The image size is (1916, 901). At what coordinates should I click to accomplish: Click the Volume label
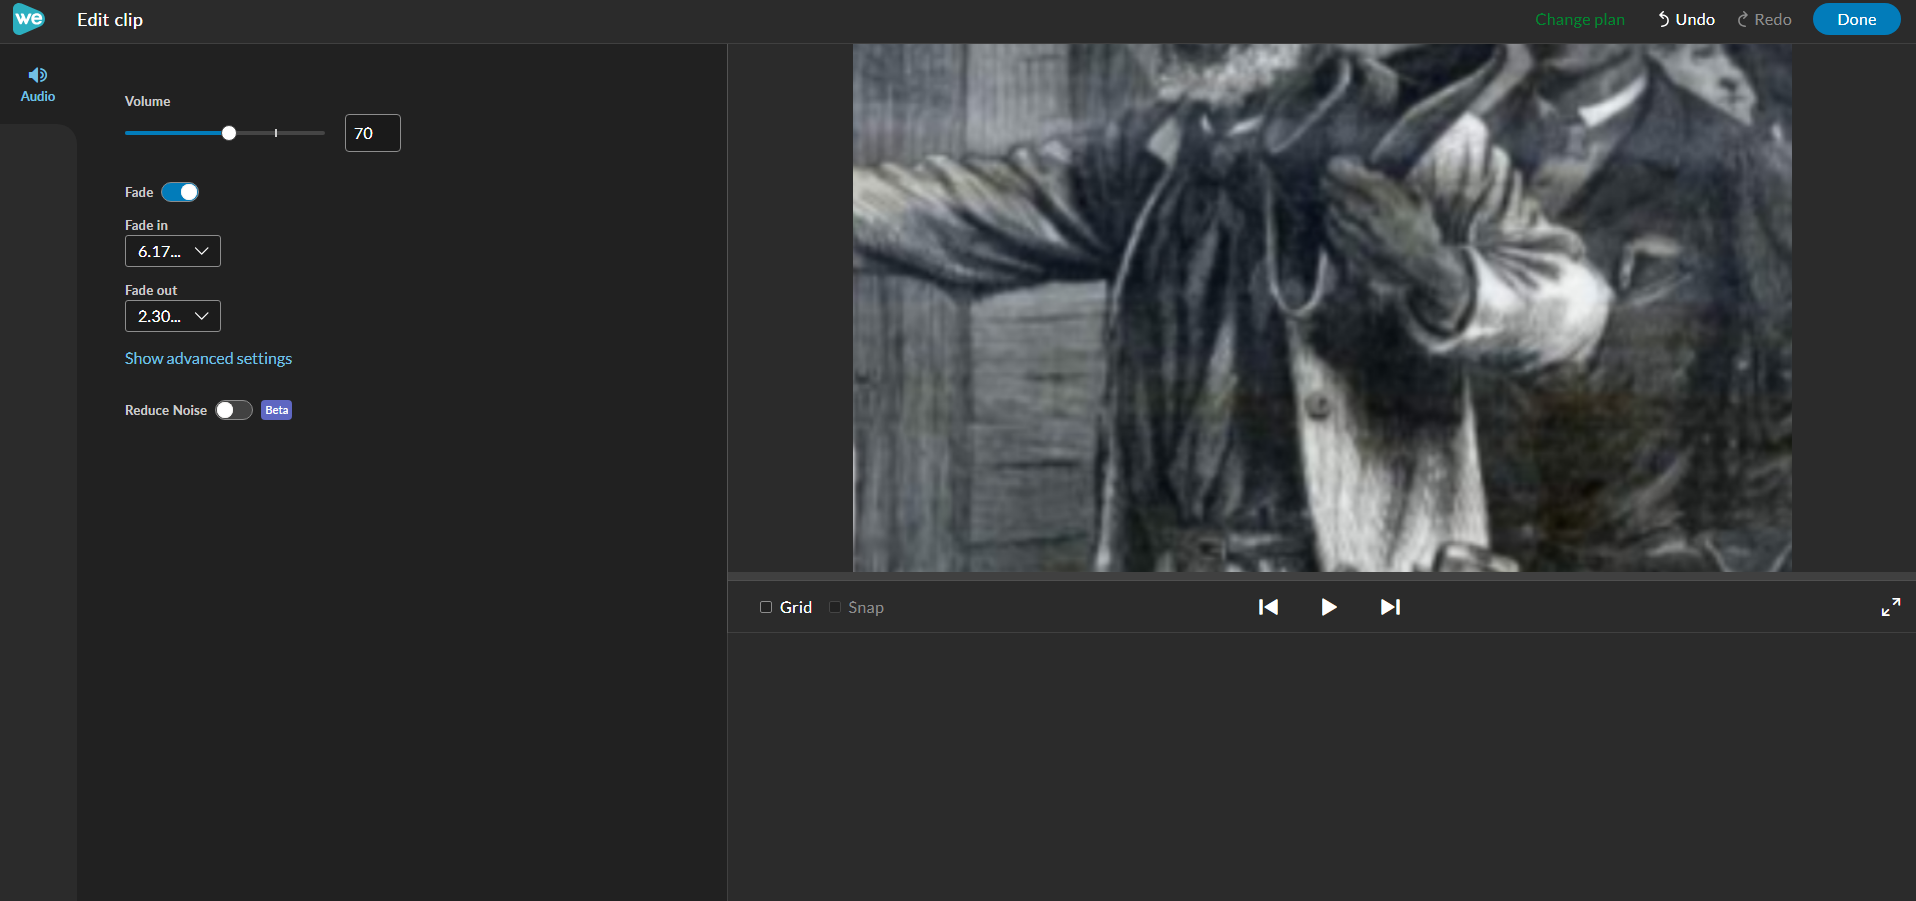point(148,101)
